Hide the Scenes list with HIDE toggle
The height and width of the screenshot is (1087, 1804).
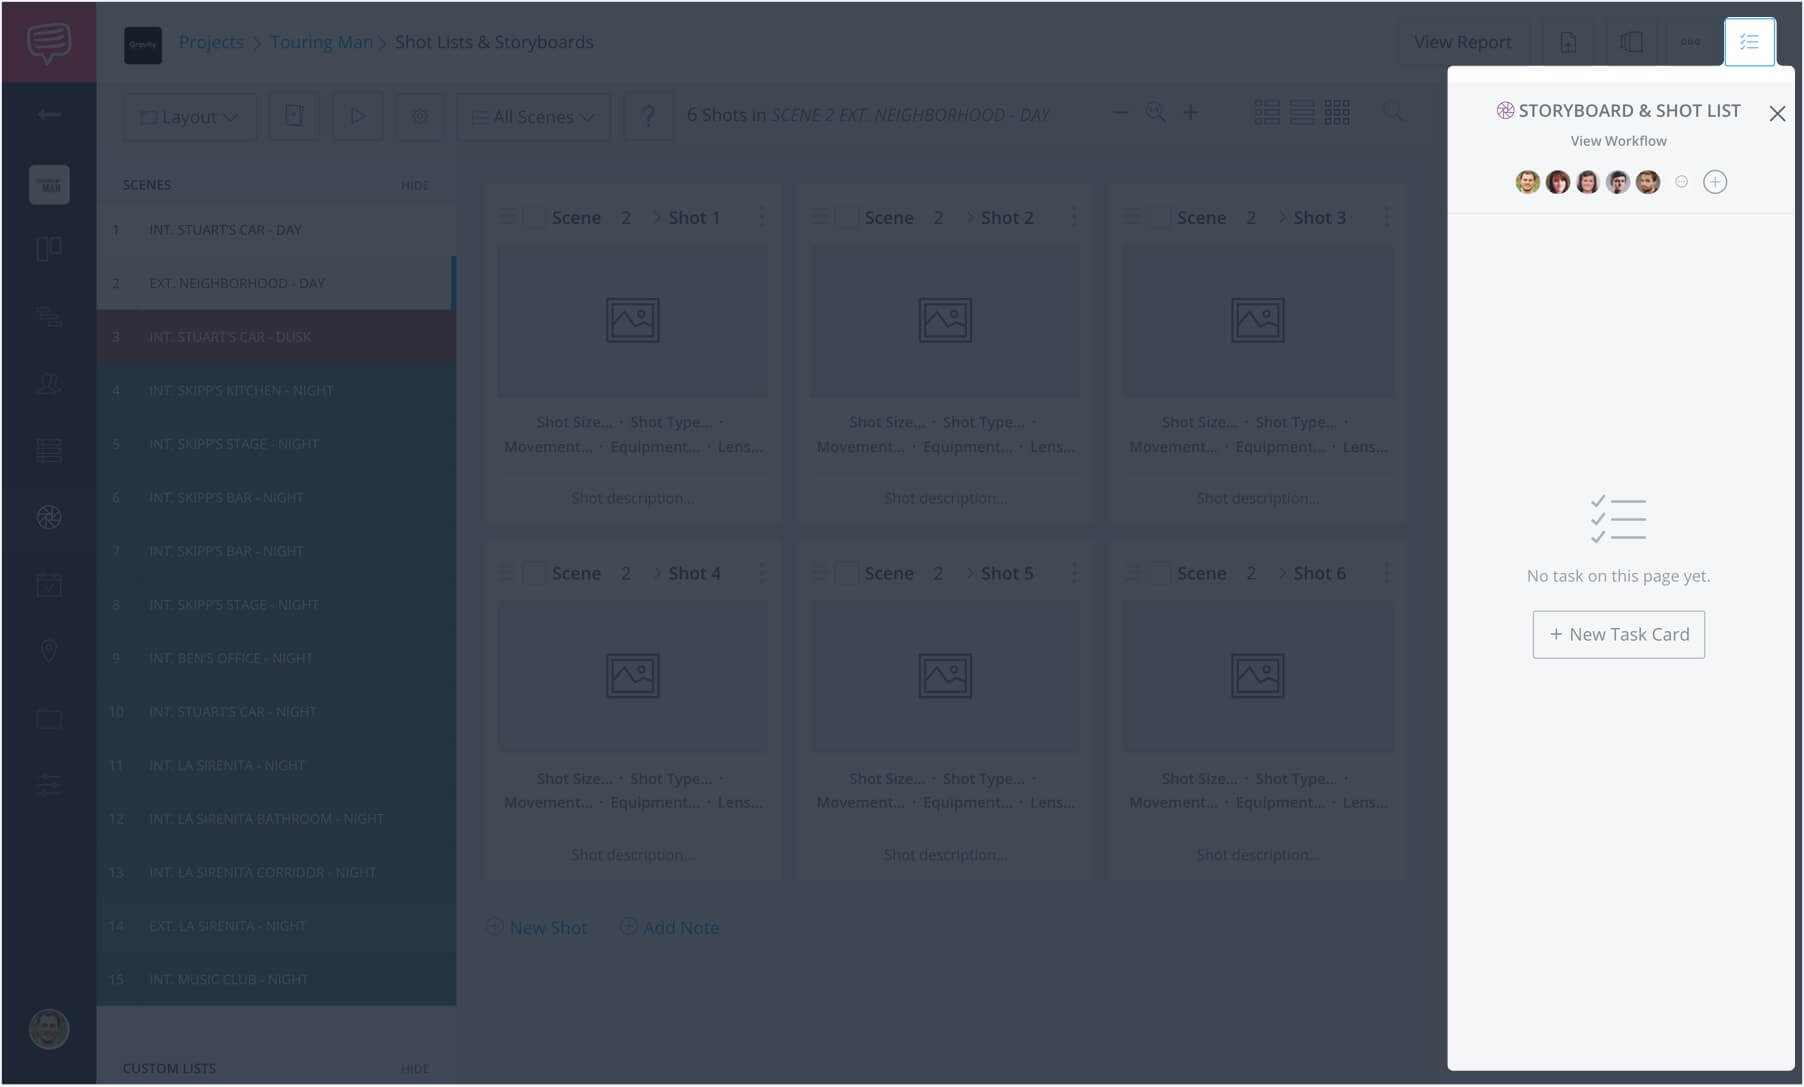(x=417, y=185)
